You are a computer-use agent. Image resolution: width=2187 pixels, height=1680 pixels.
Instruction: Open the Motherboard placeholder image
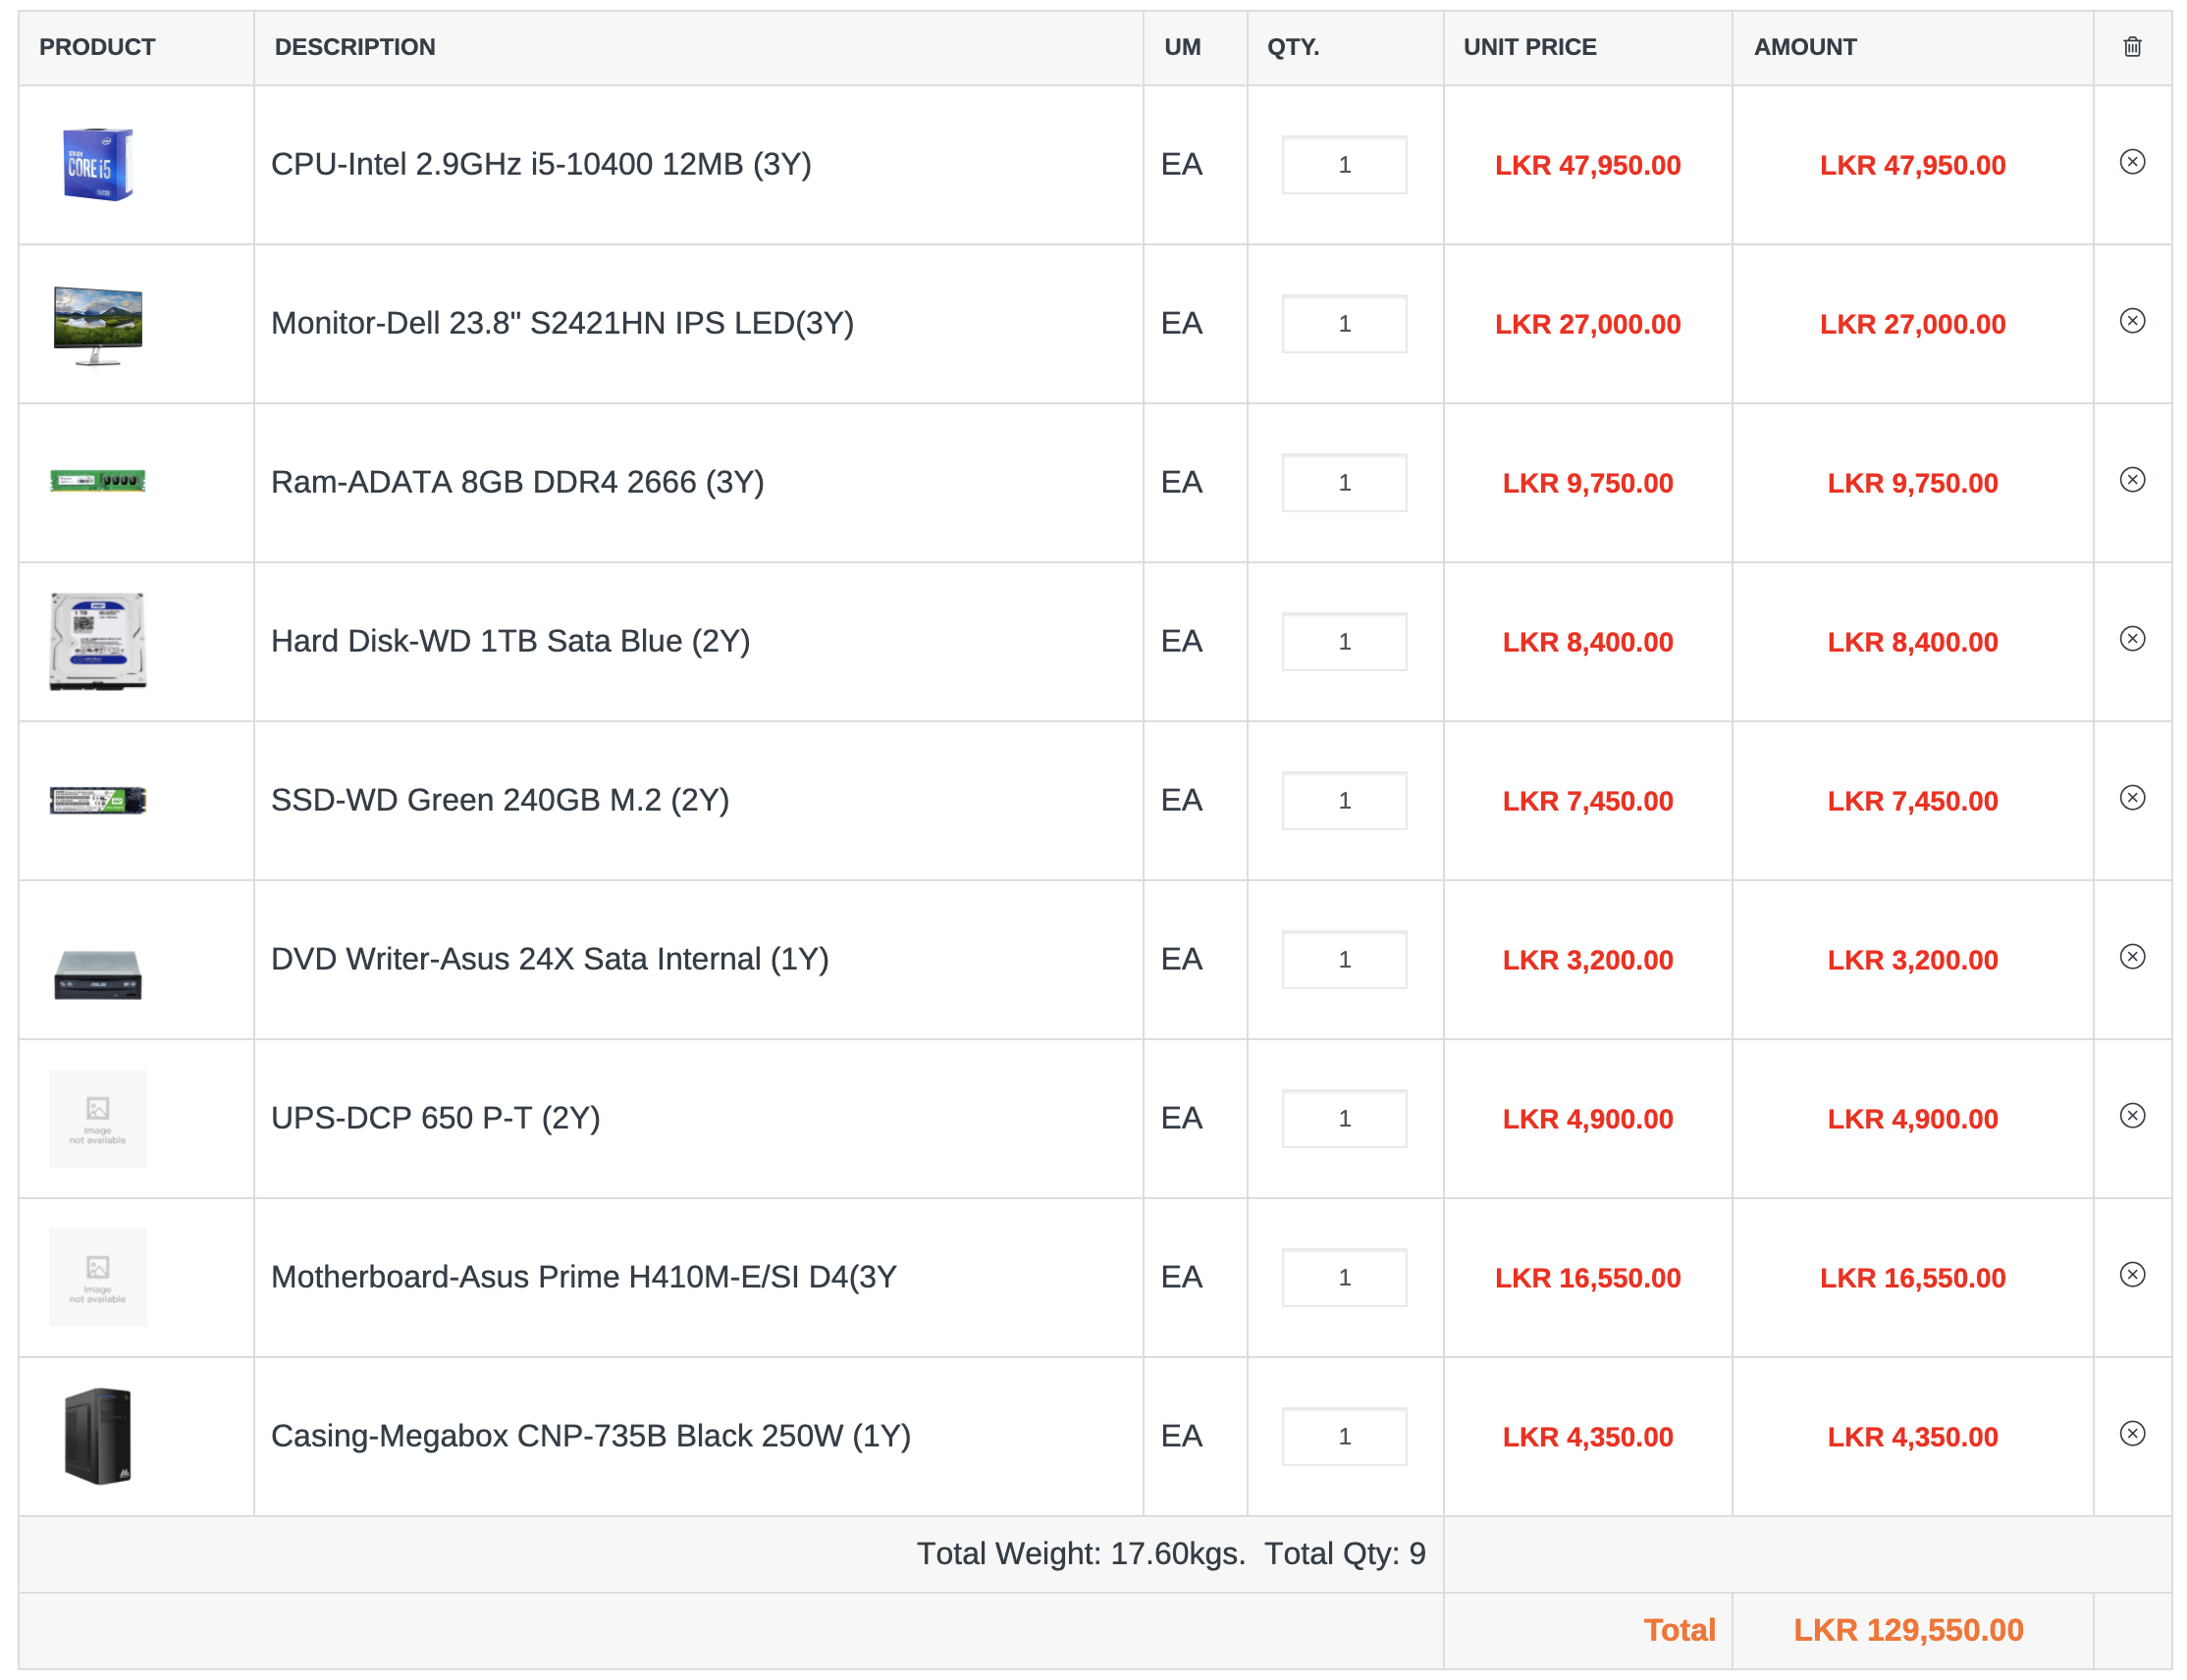98,1278
